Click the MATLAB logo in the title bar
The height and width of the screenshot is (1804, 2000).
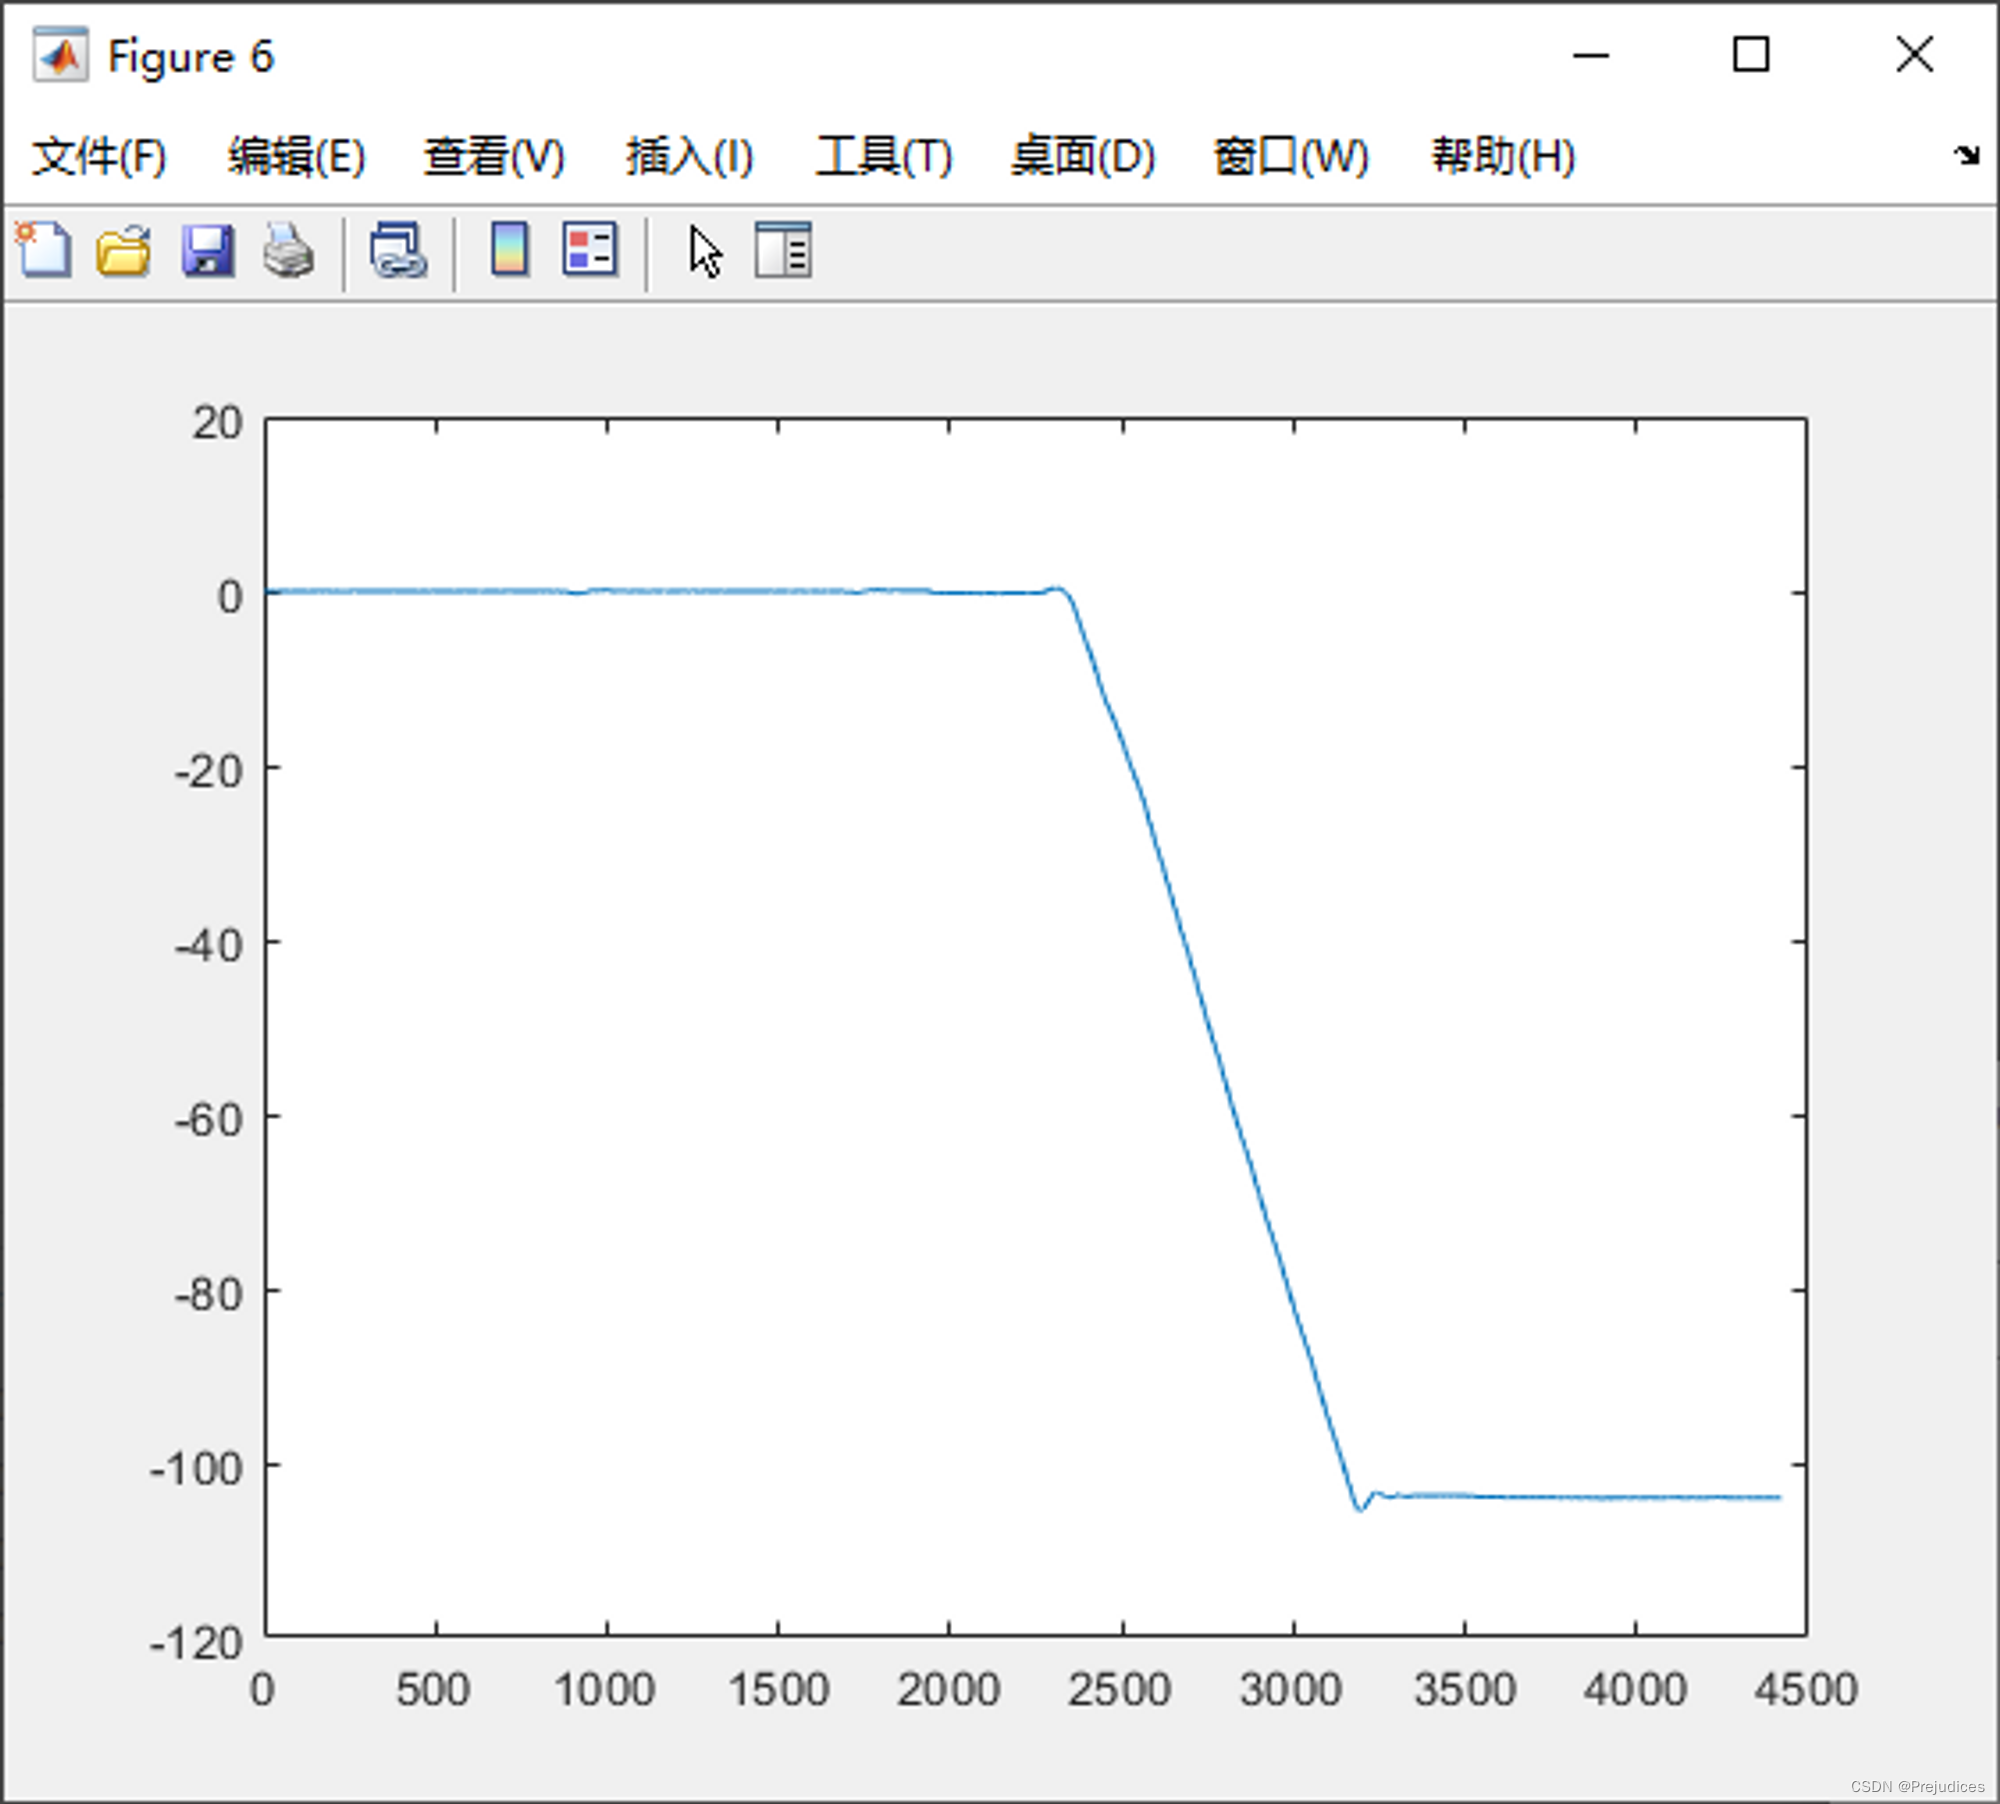[60, 56]
